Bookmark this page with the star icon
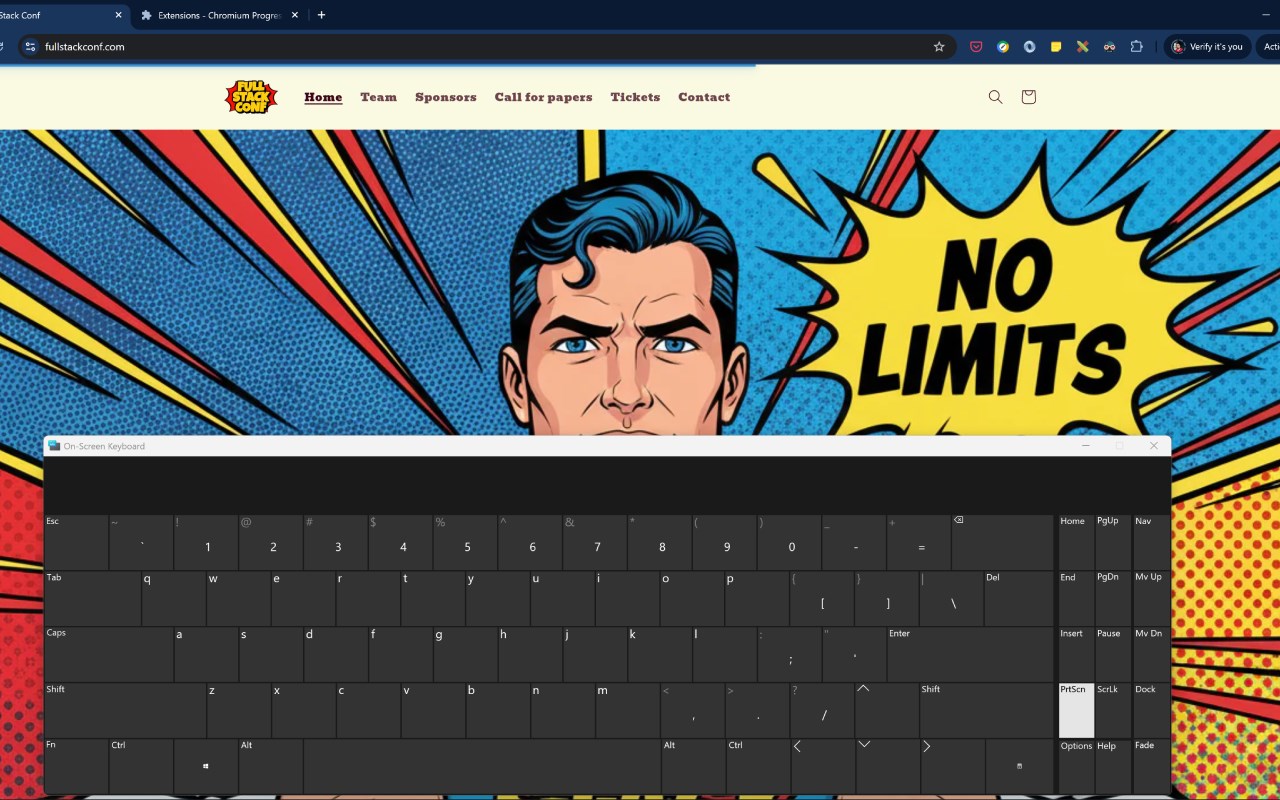This screenshot has width=1280, height=800. tap(939, 47)
